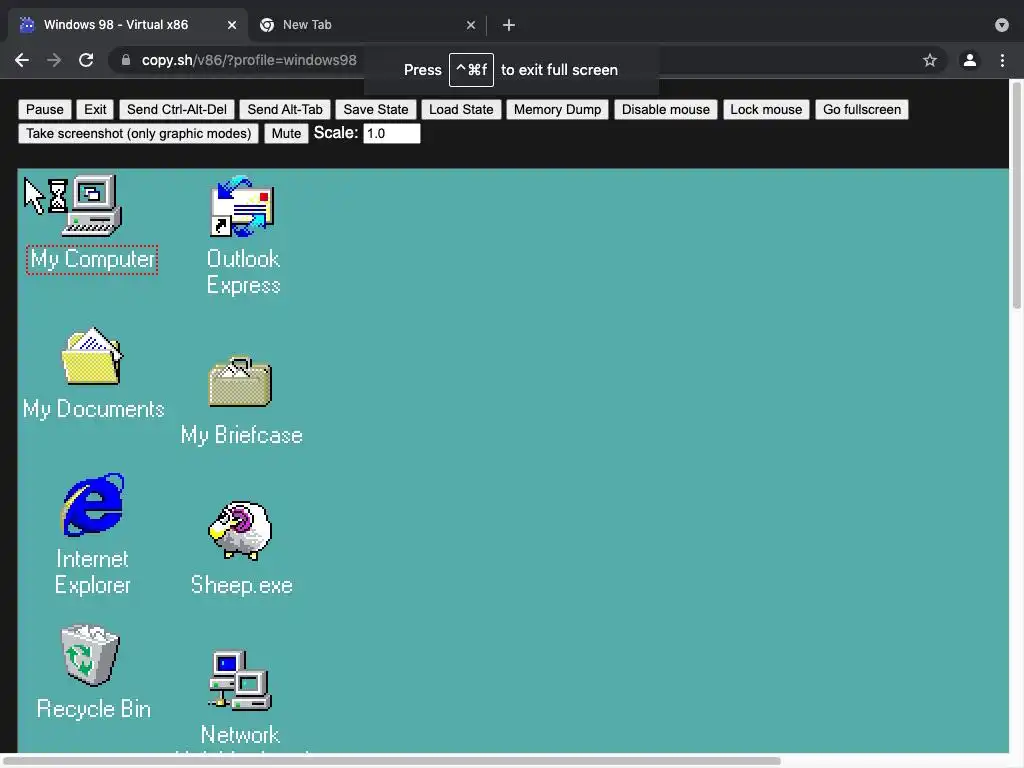Screen dimensions: 1024x768
Task: Open the Outlook Express shortcut icon
Action: tap(242, 206)
